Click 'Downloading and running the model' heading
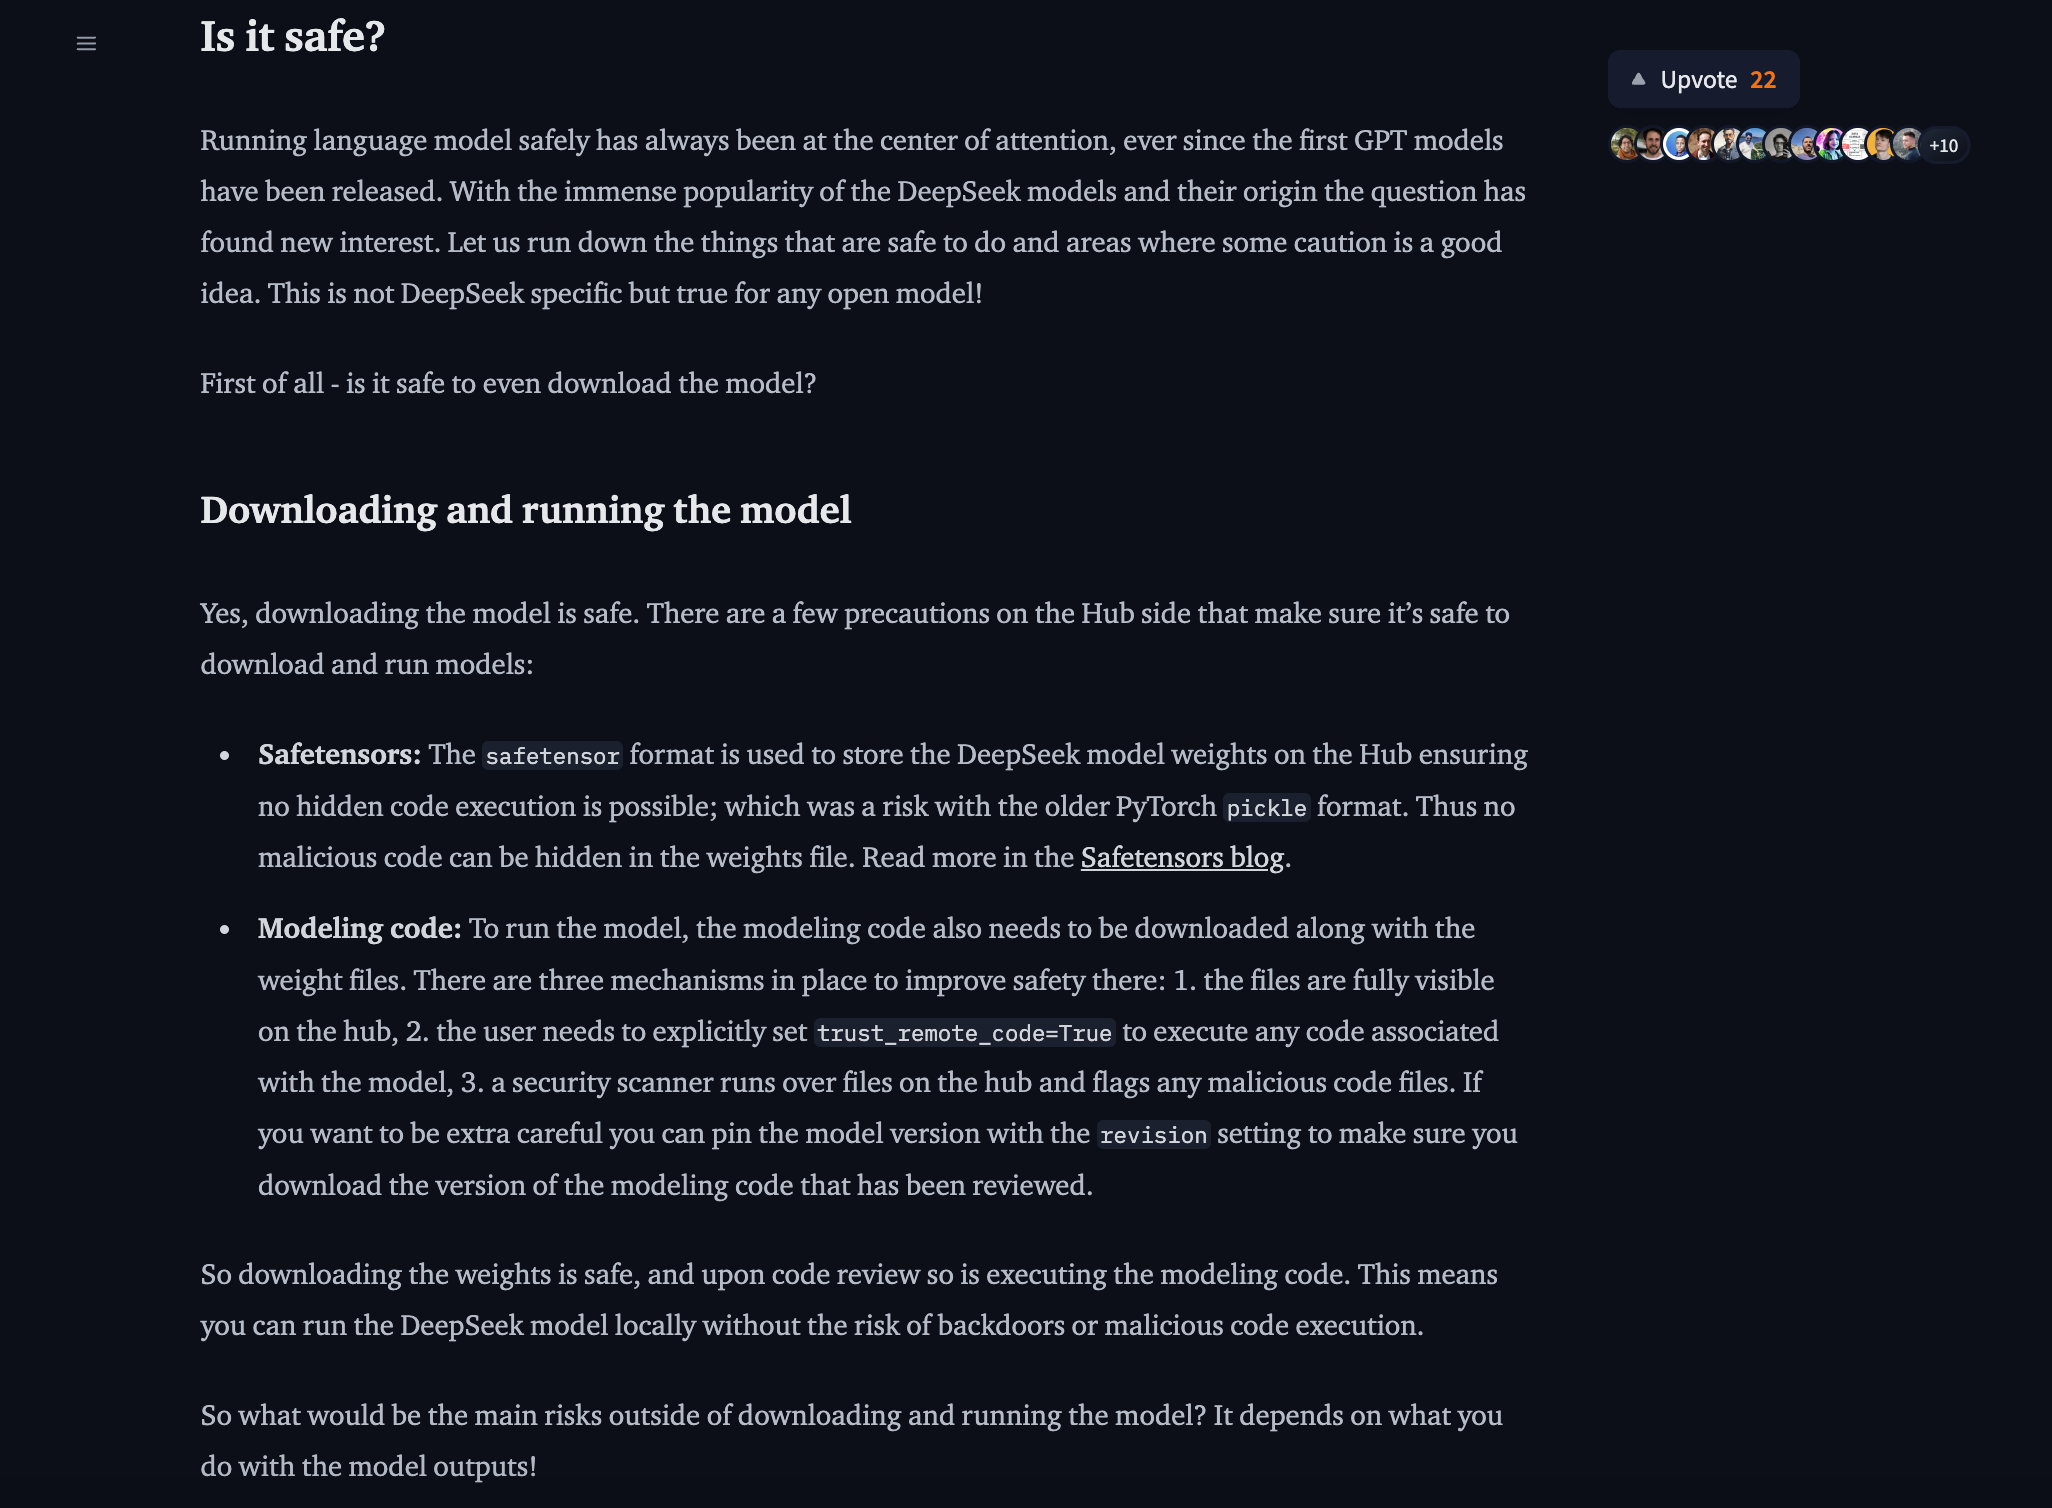 tap(525, 510)
